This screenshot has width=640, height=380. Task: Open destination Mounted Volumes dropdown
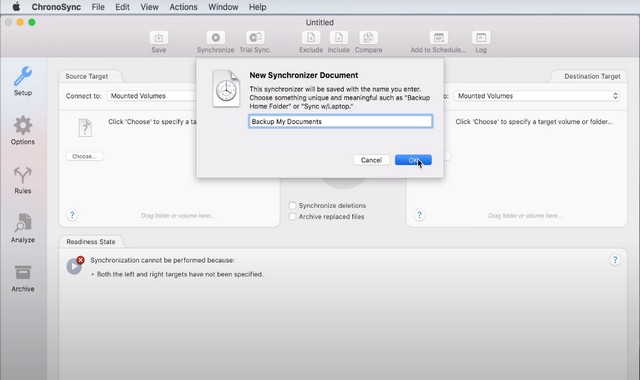[x=536, y=96]
